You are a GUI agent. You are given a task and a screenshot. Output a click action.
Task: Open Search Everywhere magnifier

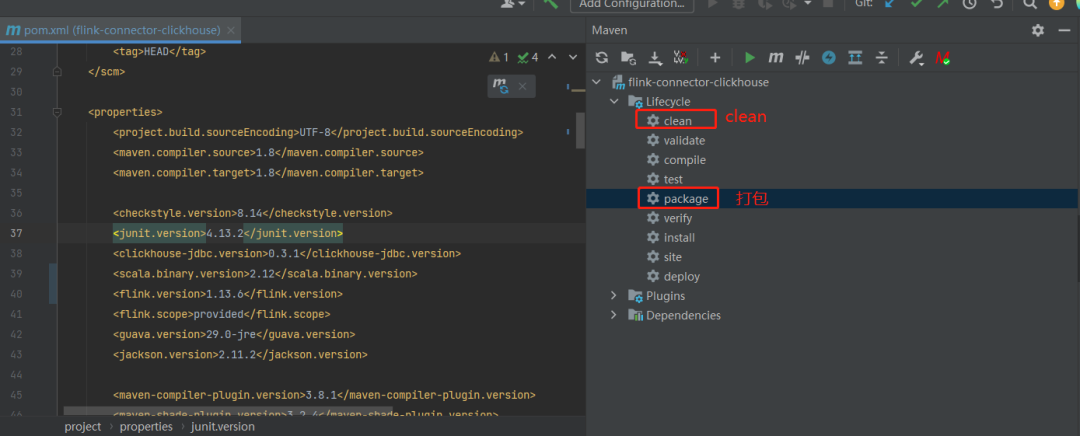coord(1030,3)
